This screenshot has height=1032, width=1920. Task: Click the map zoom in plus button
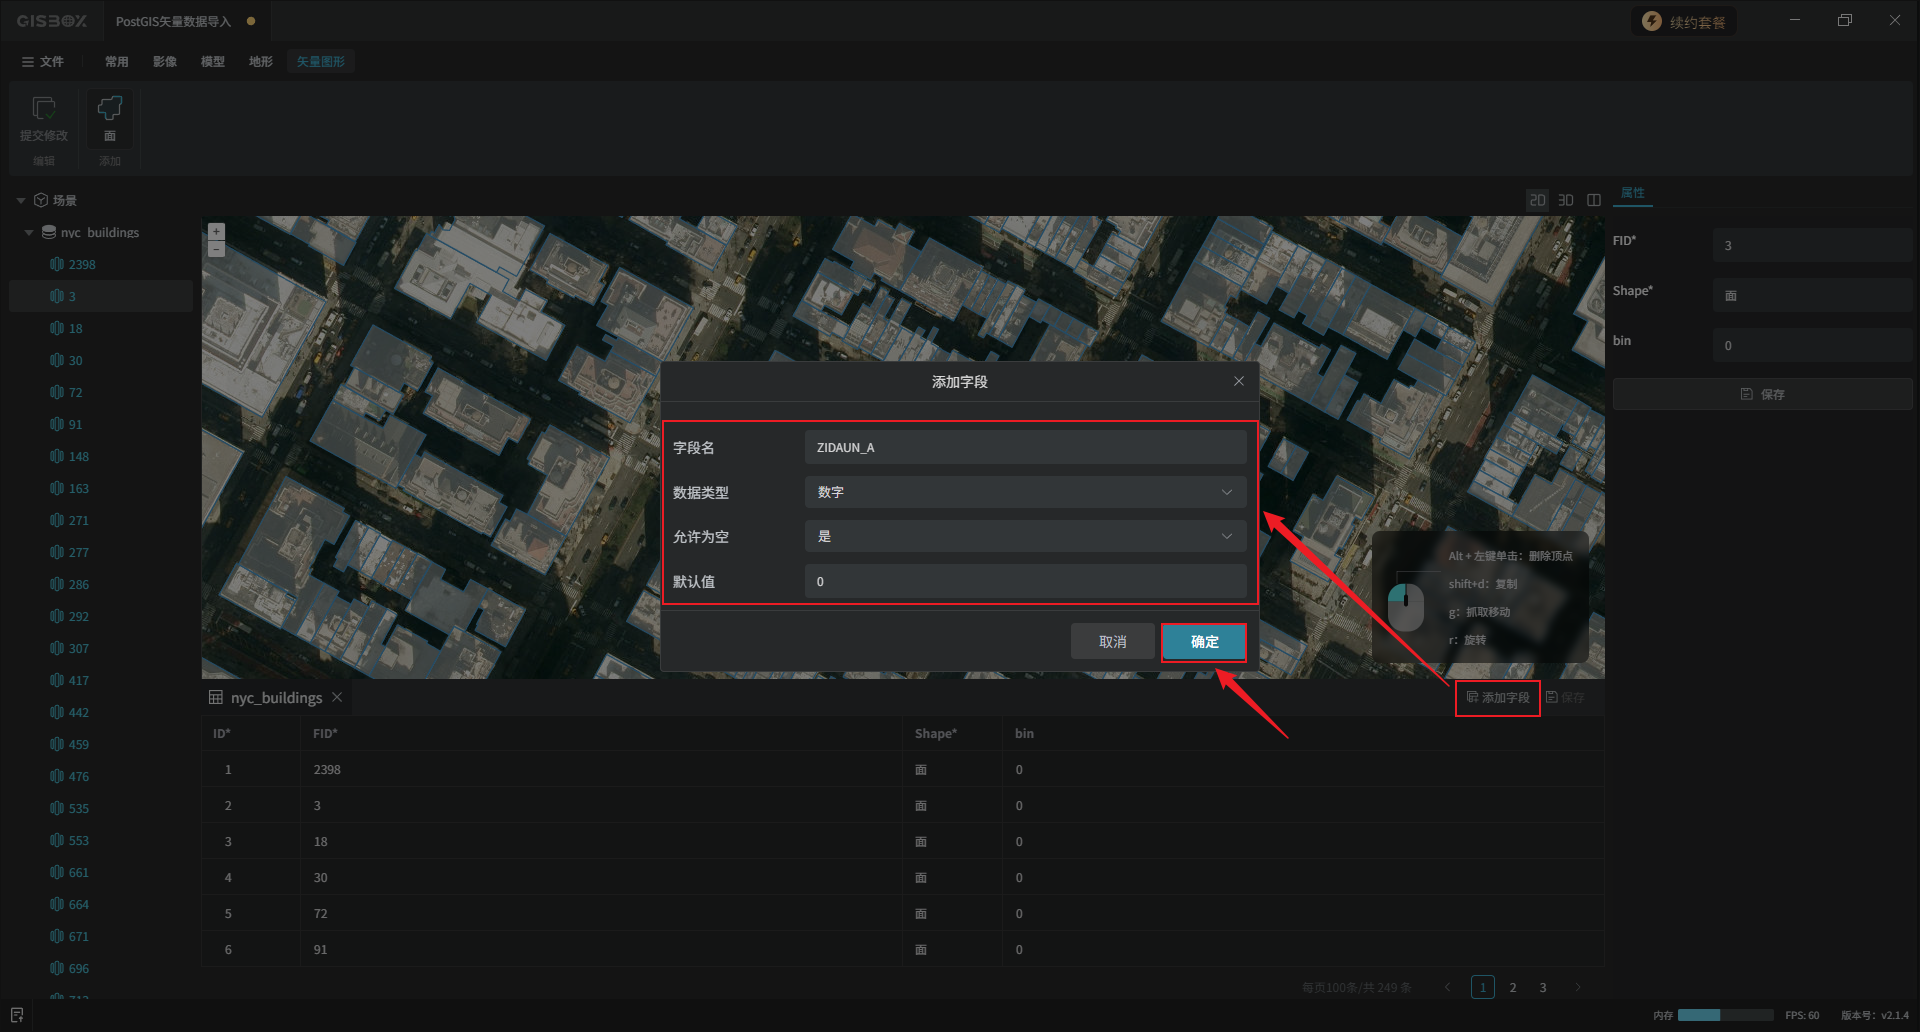[216, 231]
